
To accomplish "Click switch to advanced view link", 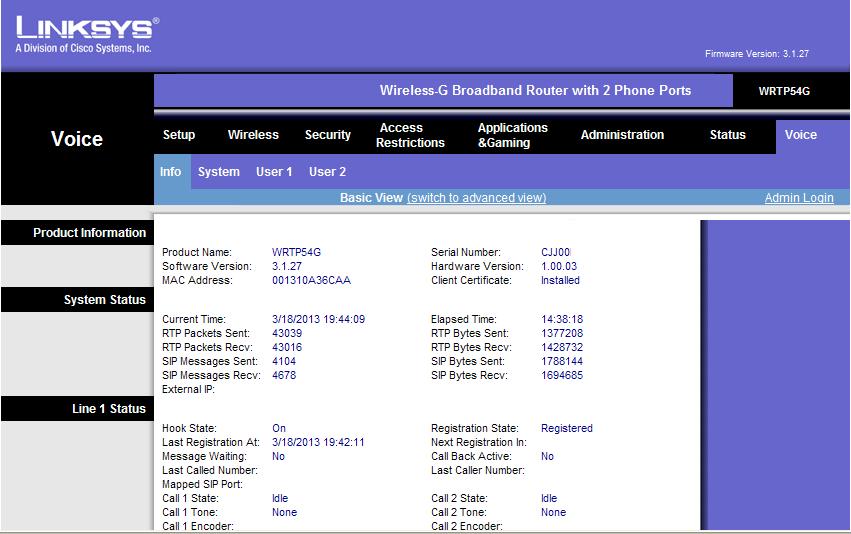I will [x=477, y=198].
